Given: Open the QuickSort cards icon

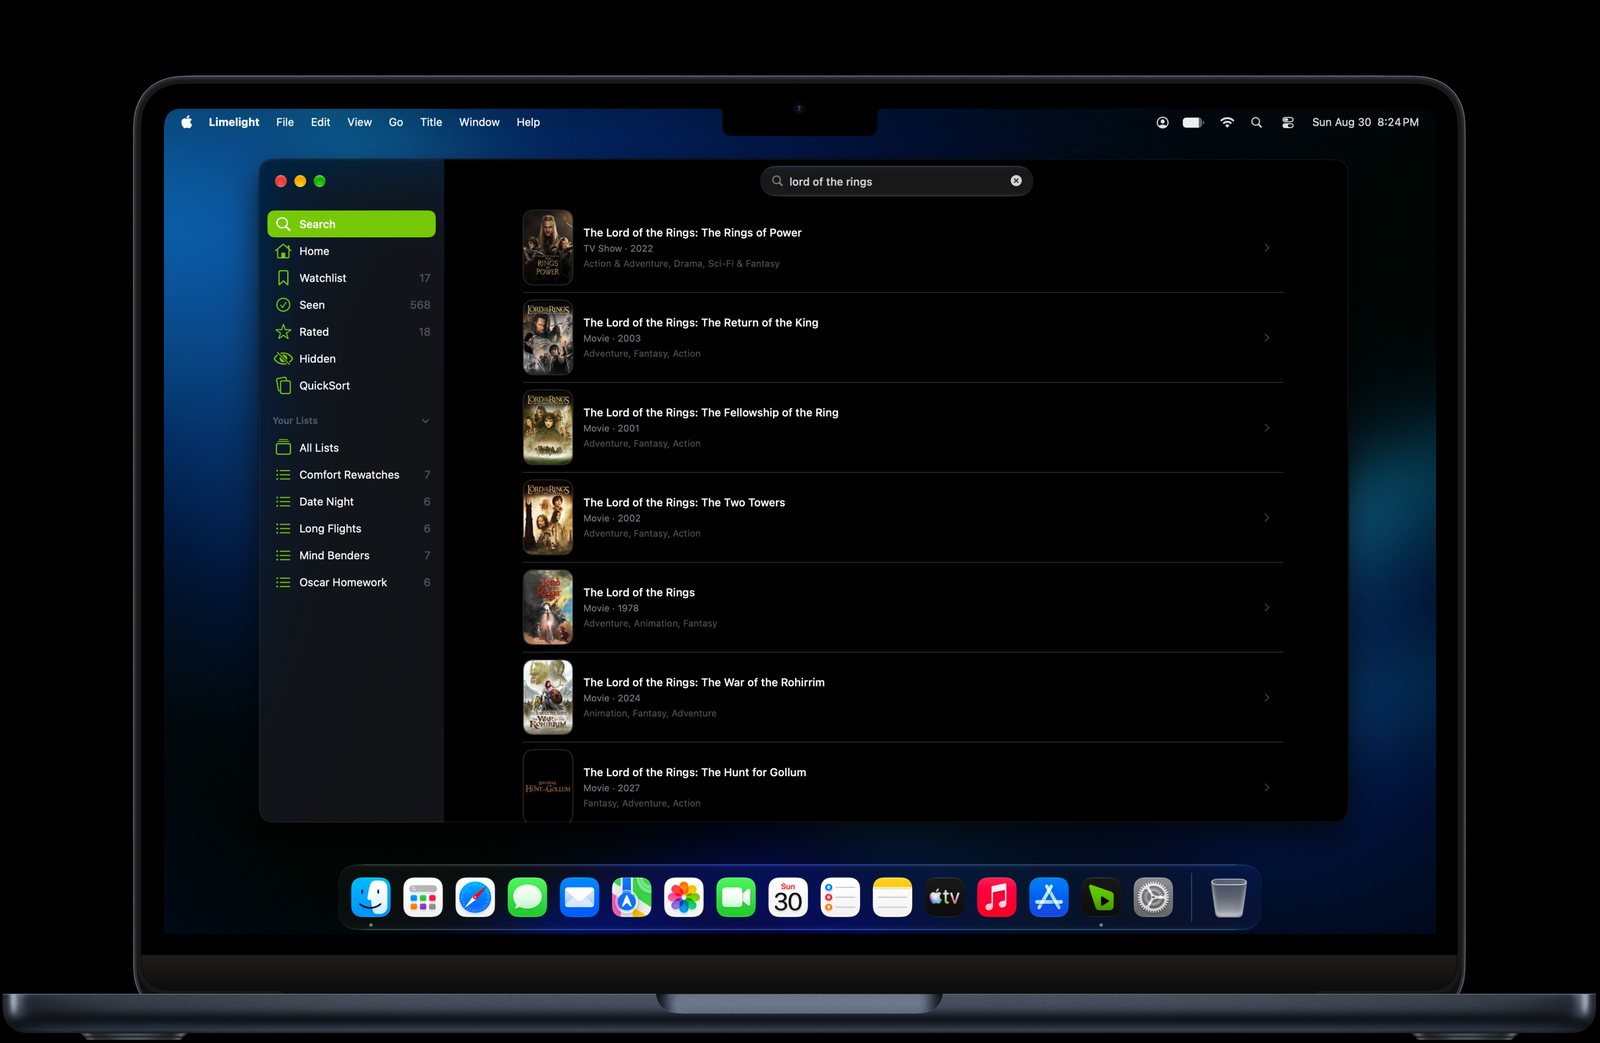Looking at the screenshot, I should (283, 386).
